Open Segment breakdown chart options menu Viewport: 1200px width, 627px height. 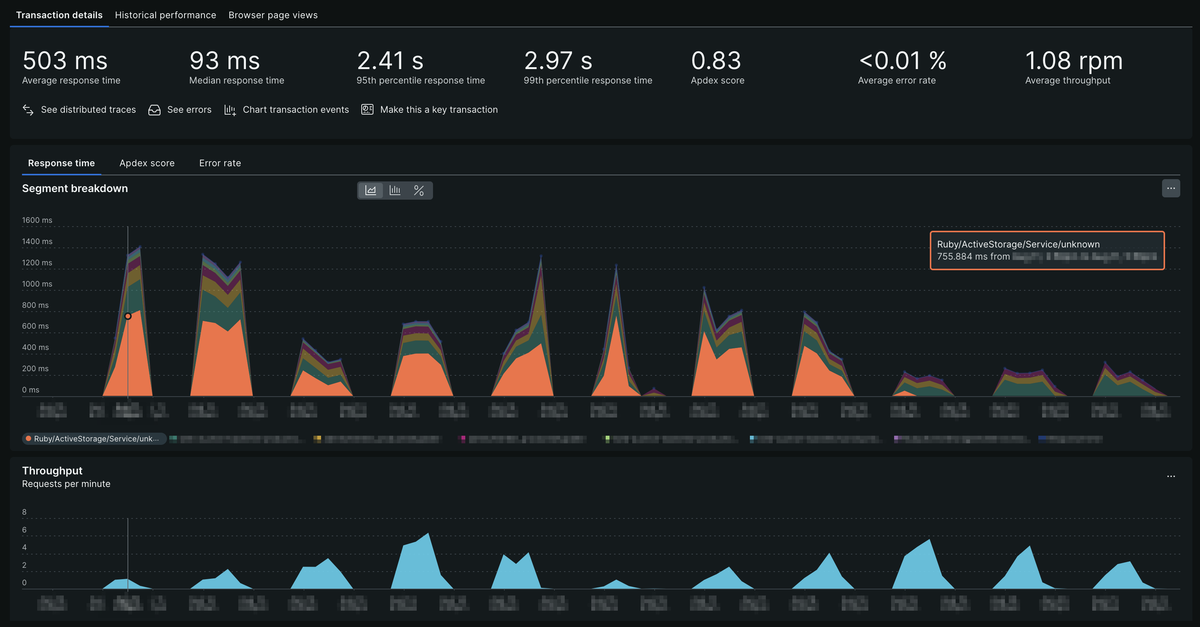tap(1171, 188)
